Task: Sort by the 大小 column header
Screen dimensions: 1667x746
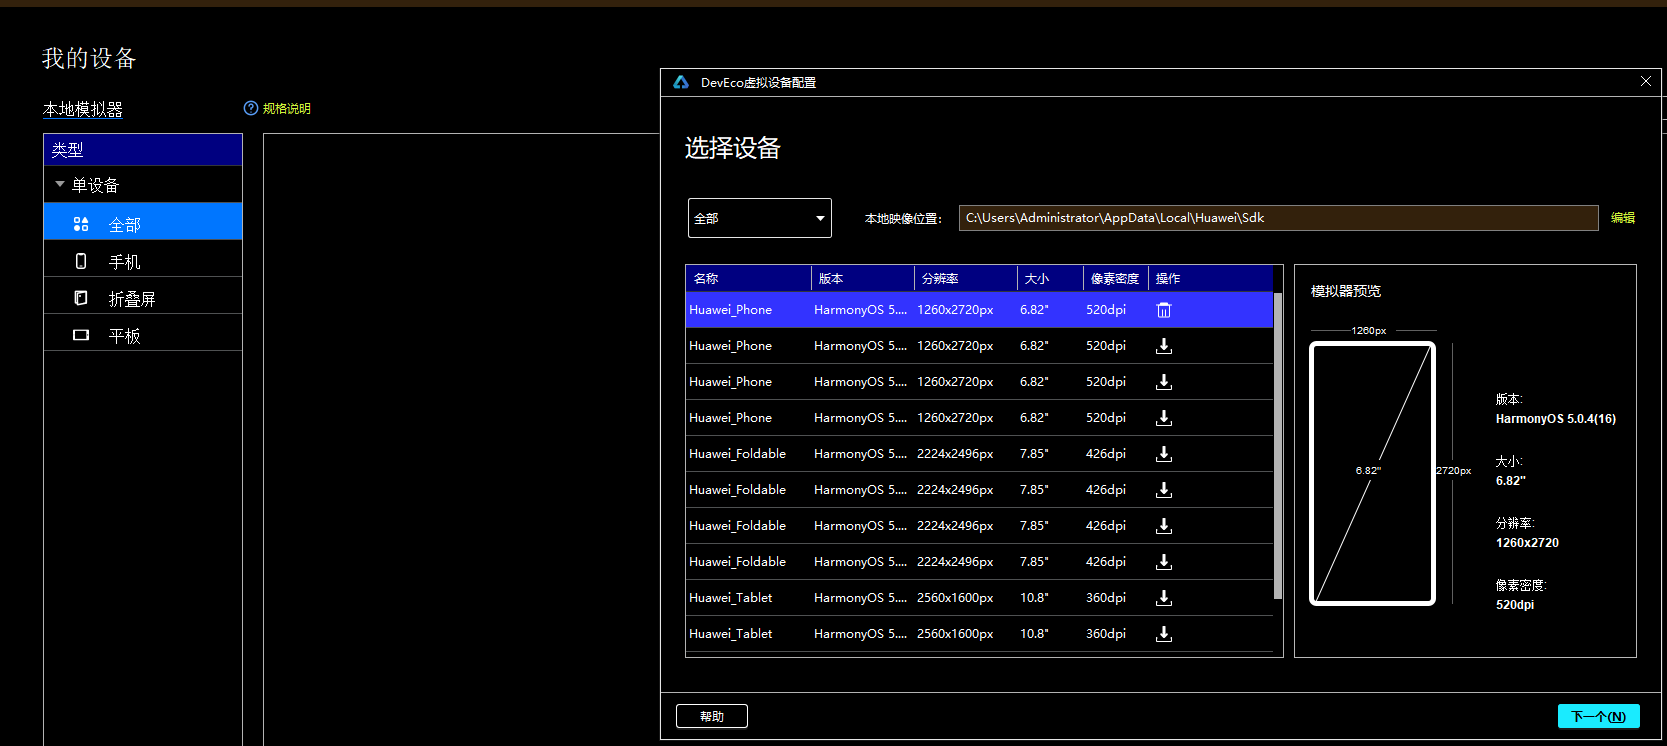Action: click(x=1050, y=278)
